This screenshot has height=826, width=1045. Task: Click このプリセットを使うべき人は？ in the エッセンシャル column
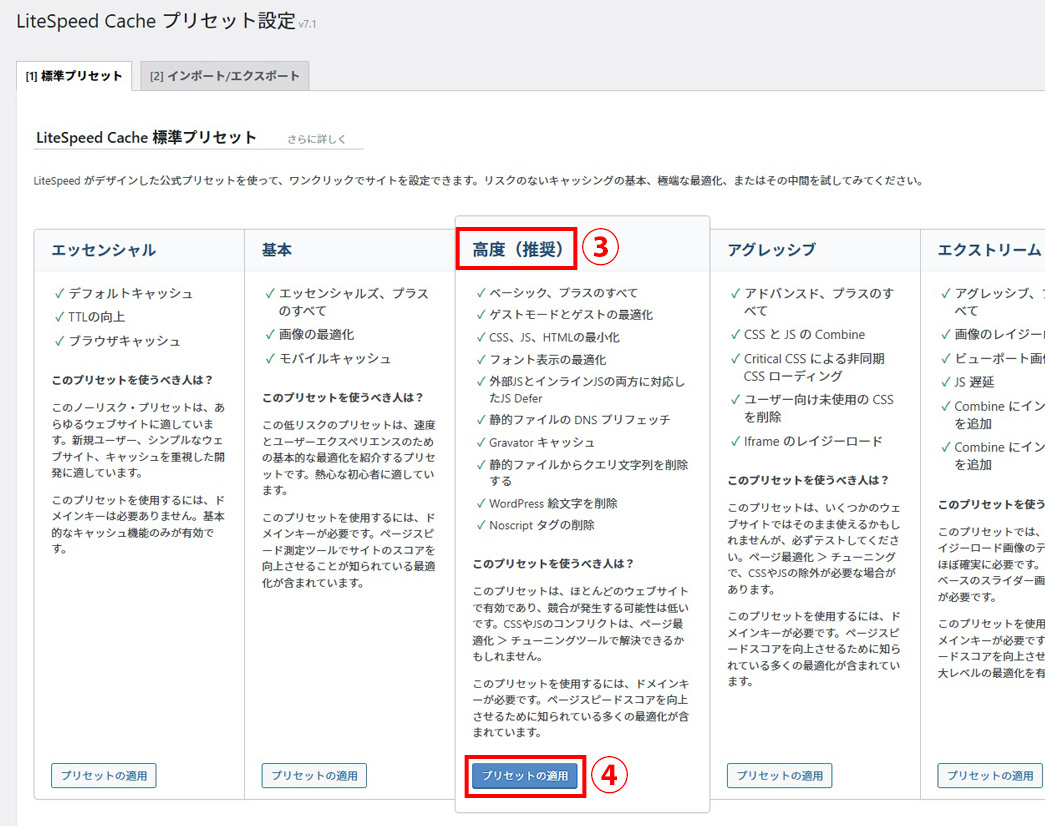click(x=132, y=380)
